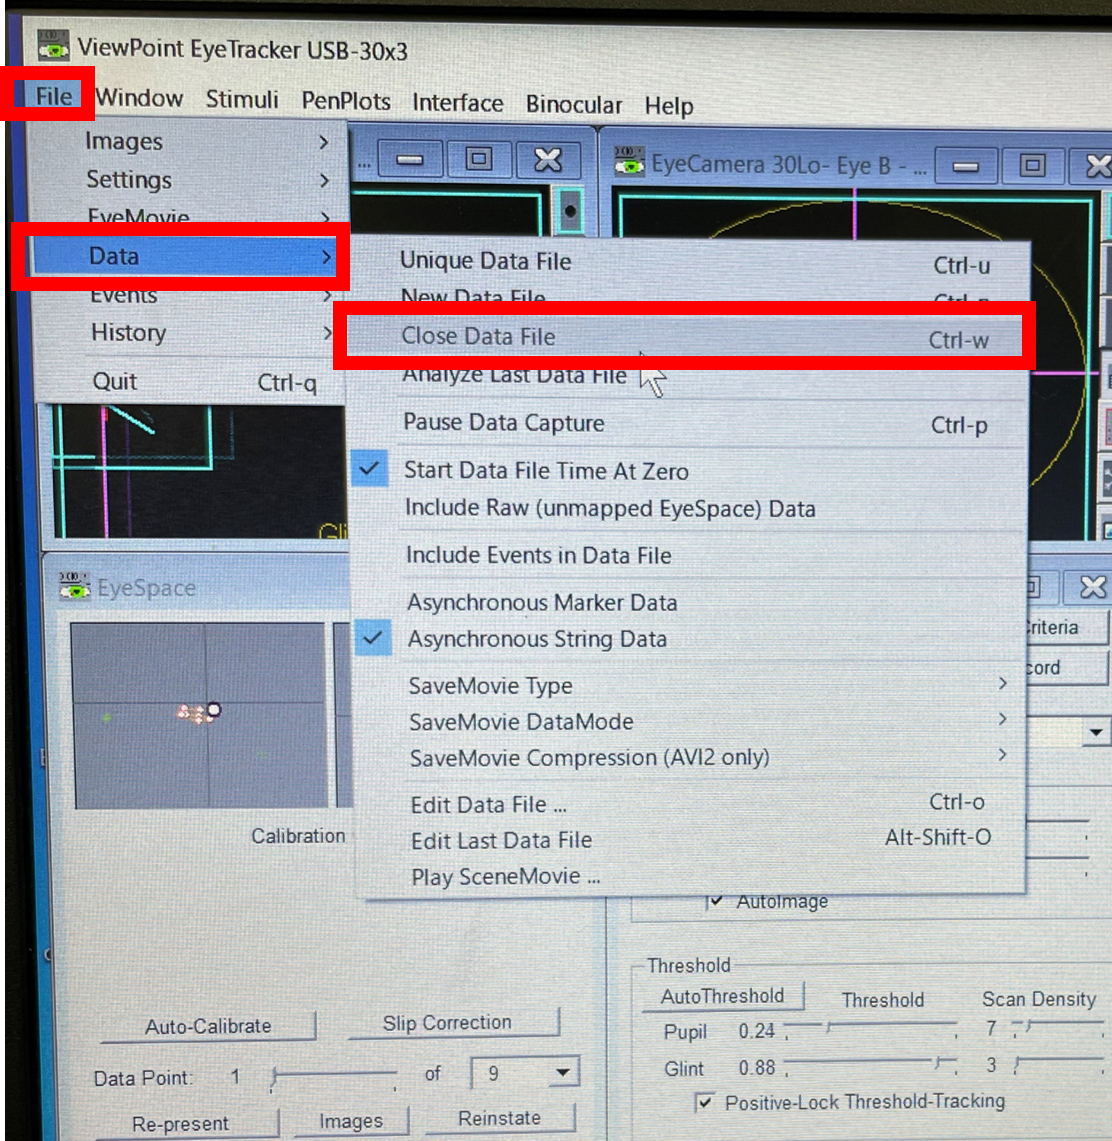1112x1141 pixels.
Task: Choose Pause Data Capture
Action: pos(689,423)
